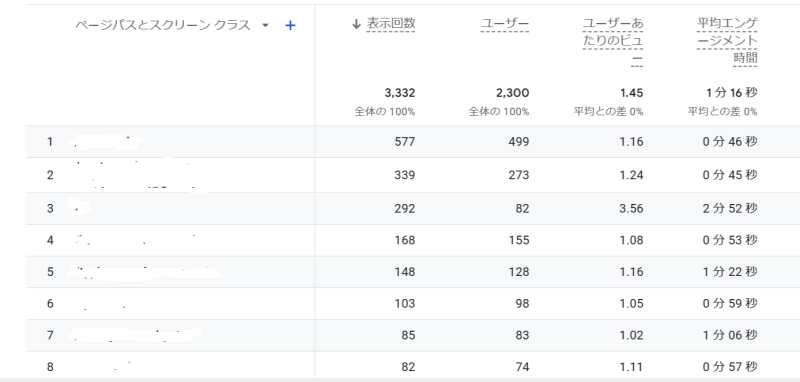This screenshot has height=382, width=800.
Task: Click the 2 分 52 秒 engagement cell
Action: (730, 208)
